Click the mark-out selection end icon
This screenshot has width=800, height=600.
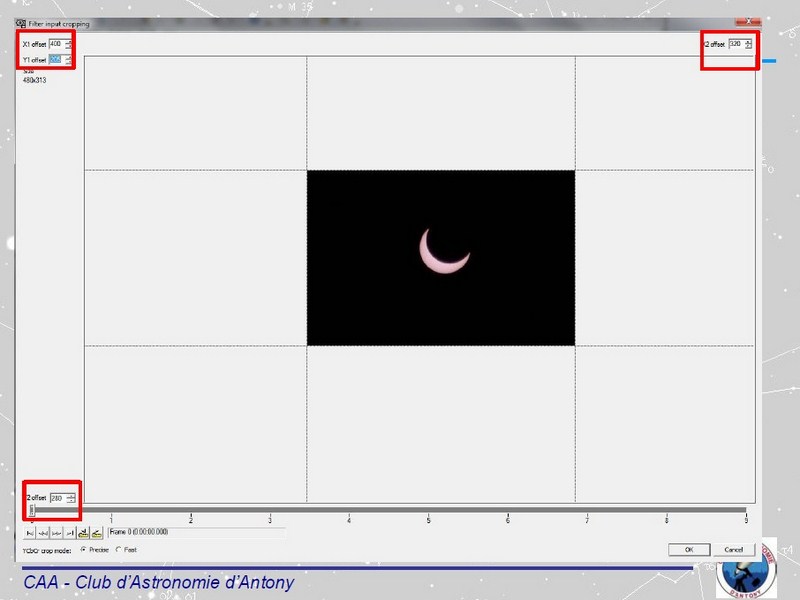click(x=96, y=532)
